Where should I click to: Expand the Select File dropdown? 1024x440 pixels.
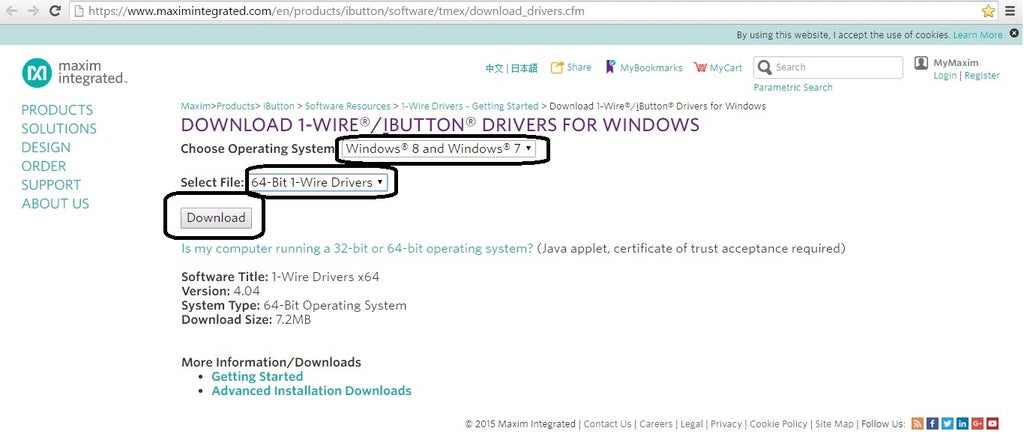click(x=318, y=183)
